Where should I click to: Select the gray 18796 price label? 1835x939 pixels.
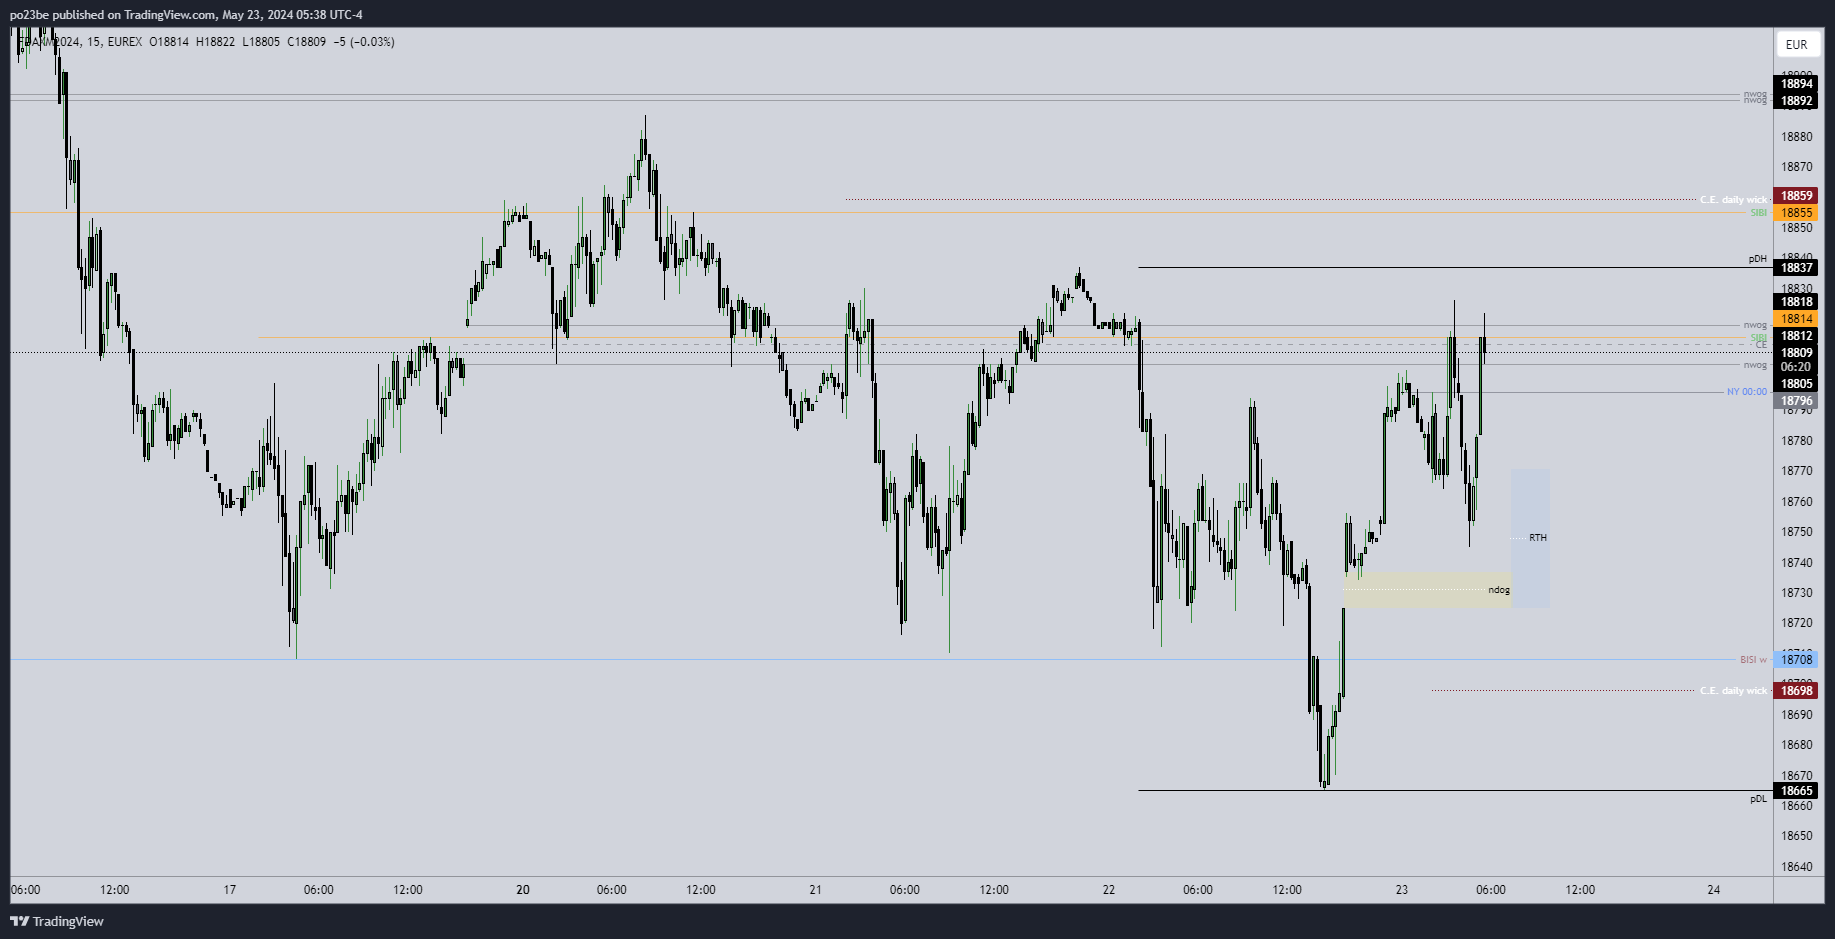coord(1796,401)
